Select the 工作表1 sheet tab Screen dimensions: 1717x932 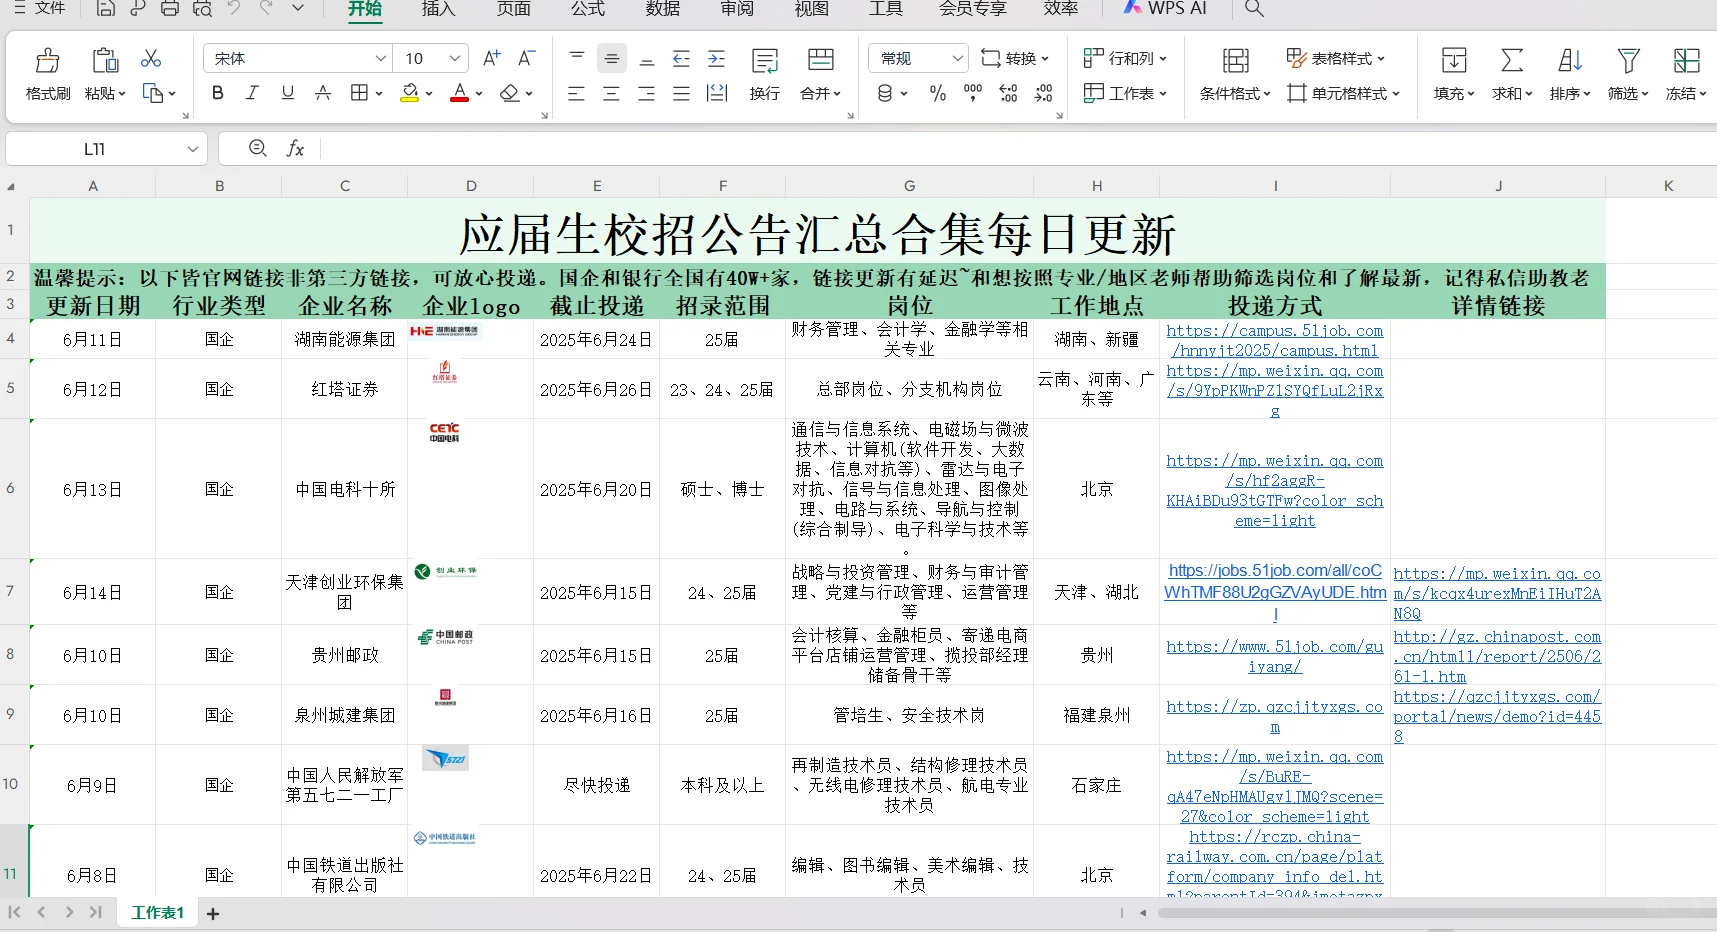(x=158, y=913)
